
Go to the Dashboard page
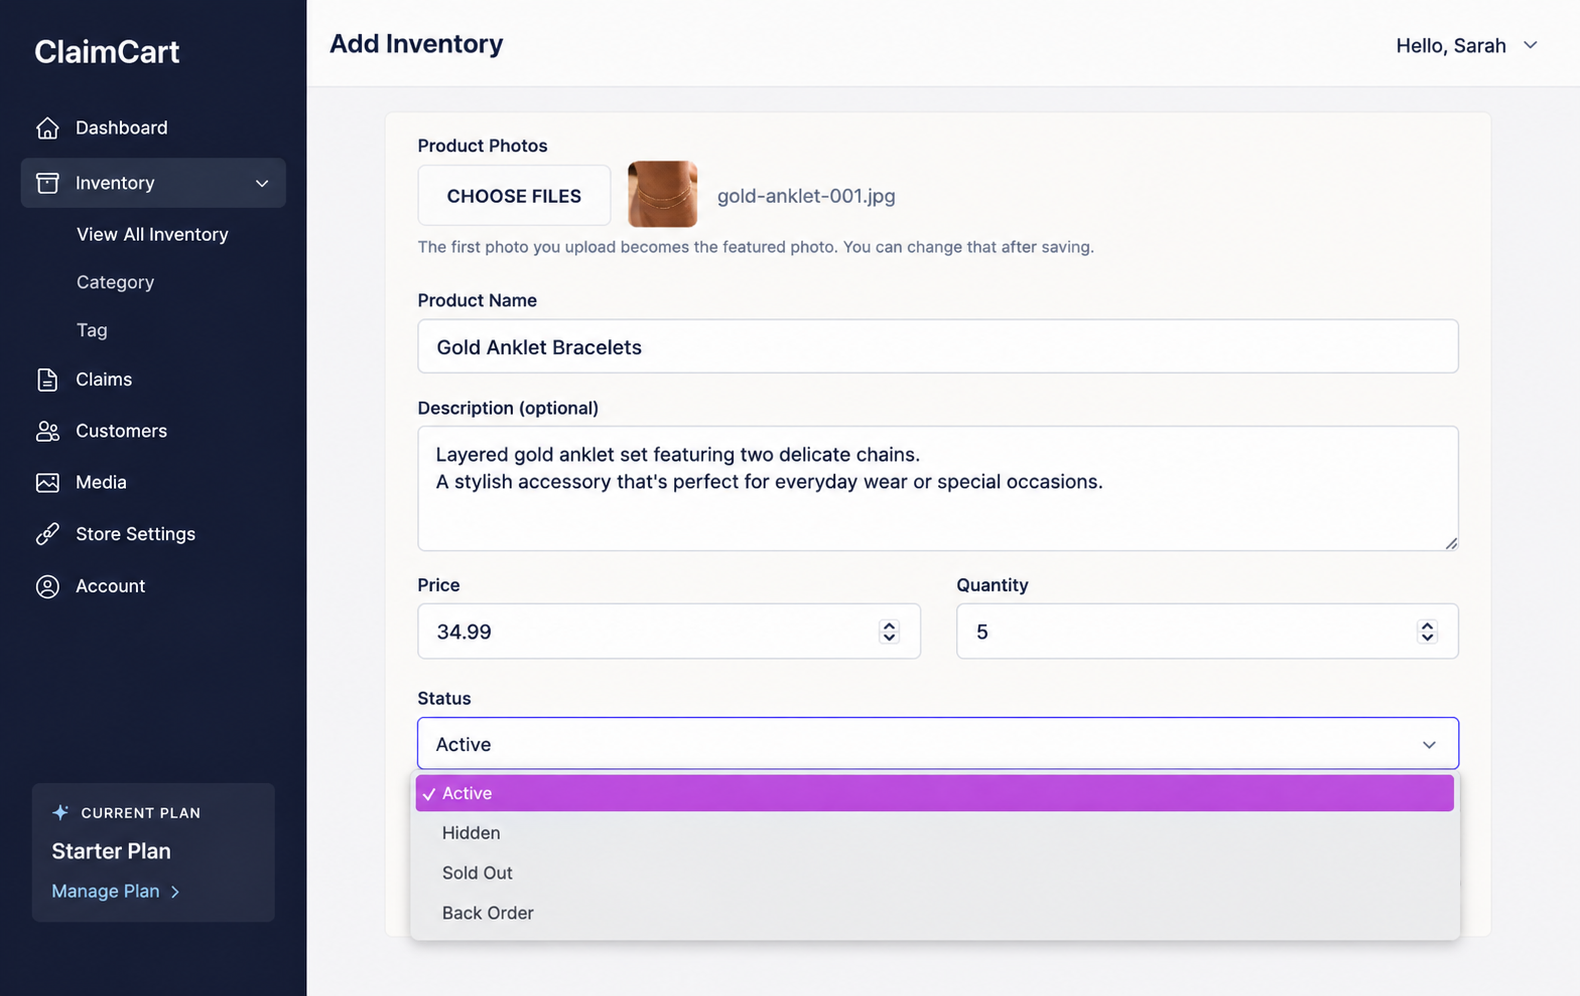121,128
